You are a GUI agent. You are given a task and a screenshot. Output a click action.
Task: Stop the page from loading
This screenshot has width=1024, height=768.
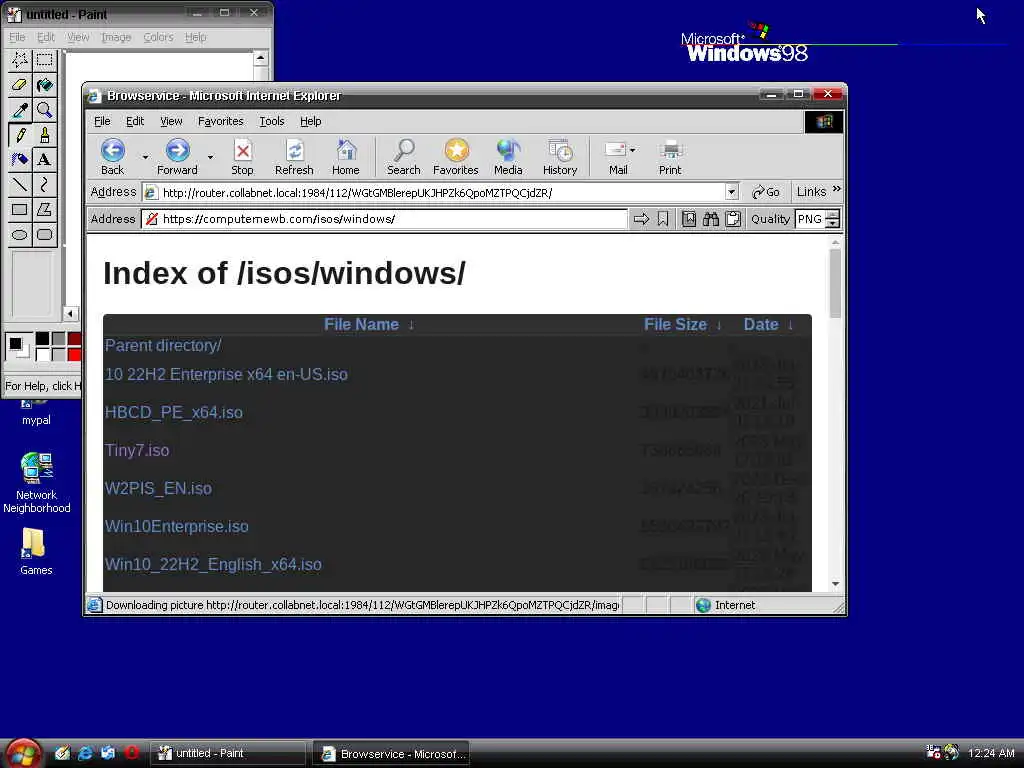click(x=242, y=157)
